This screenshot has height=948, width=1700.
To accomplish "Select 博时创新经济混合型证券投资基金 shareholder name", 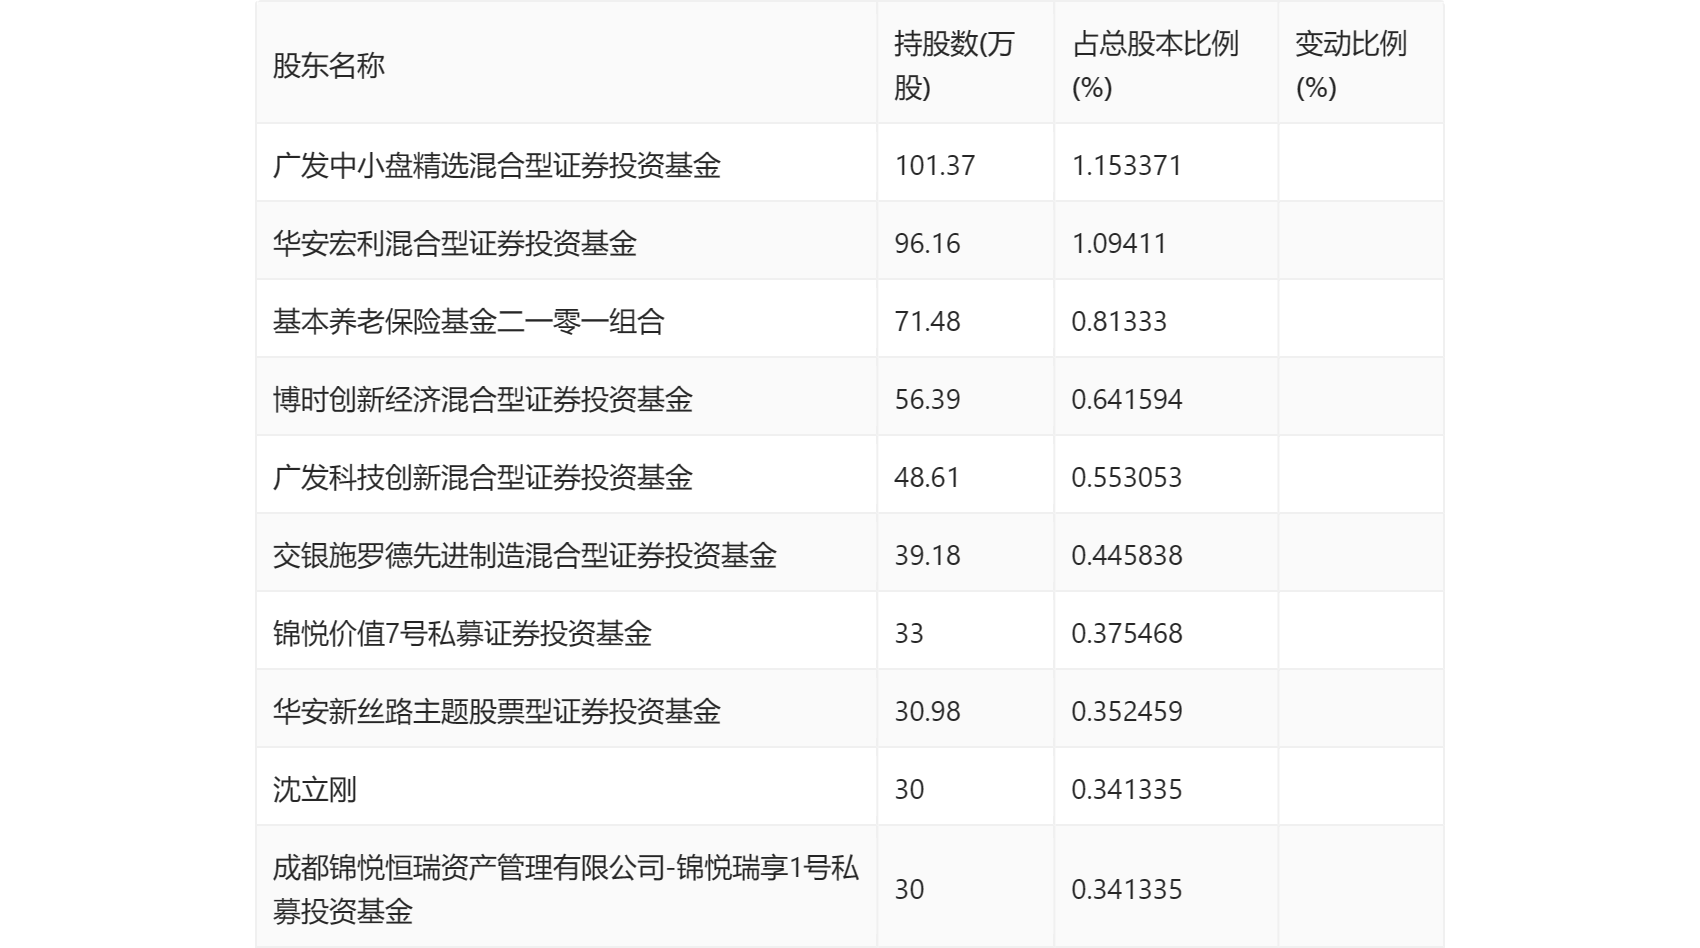I will (483, 399).
